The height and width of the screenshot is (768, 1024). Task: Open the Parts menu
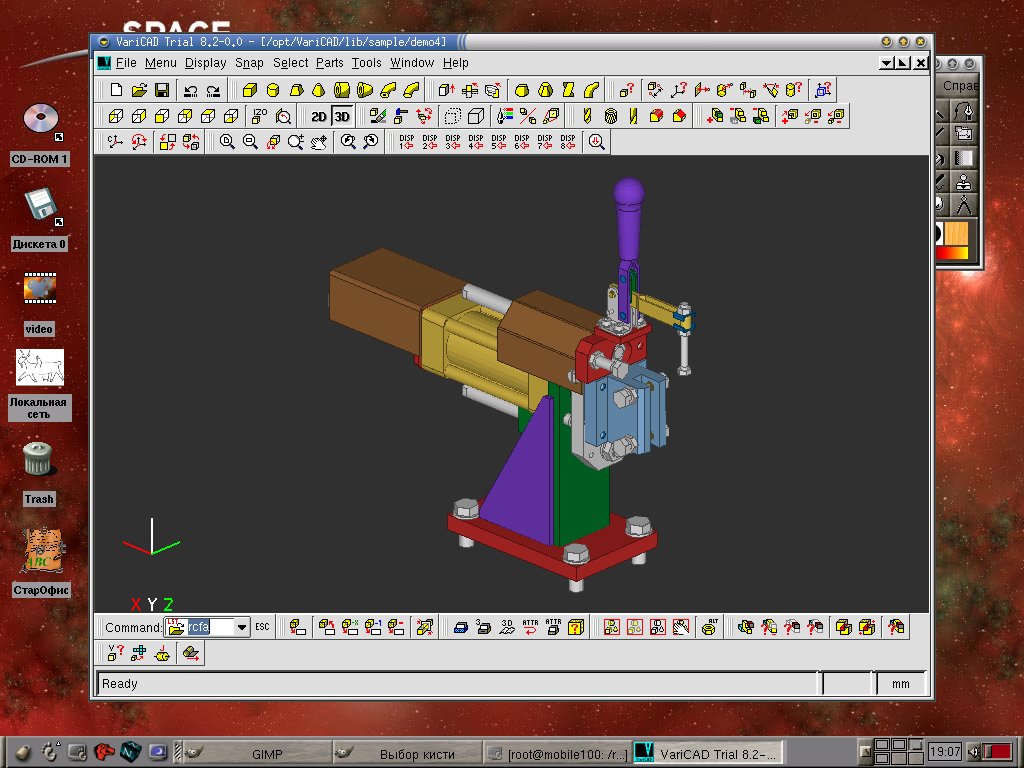pyautogui.click(x=329, y=63)
